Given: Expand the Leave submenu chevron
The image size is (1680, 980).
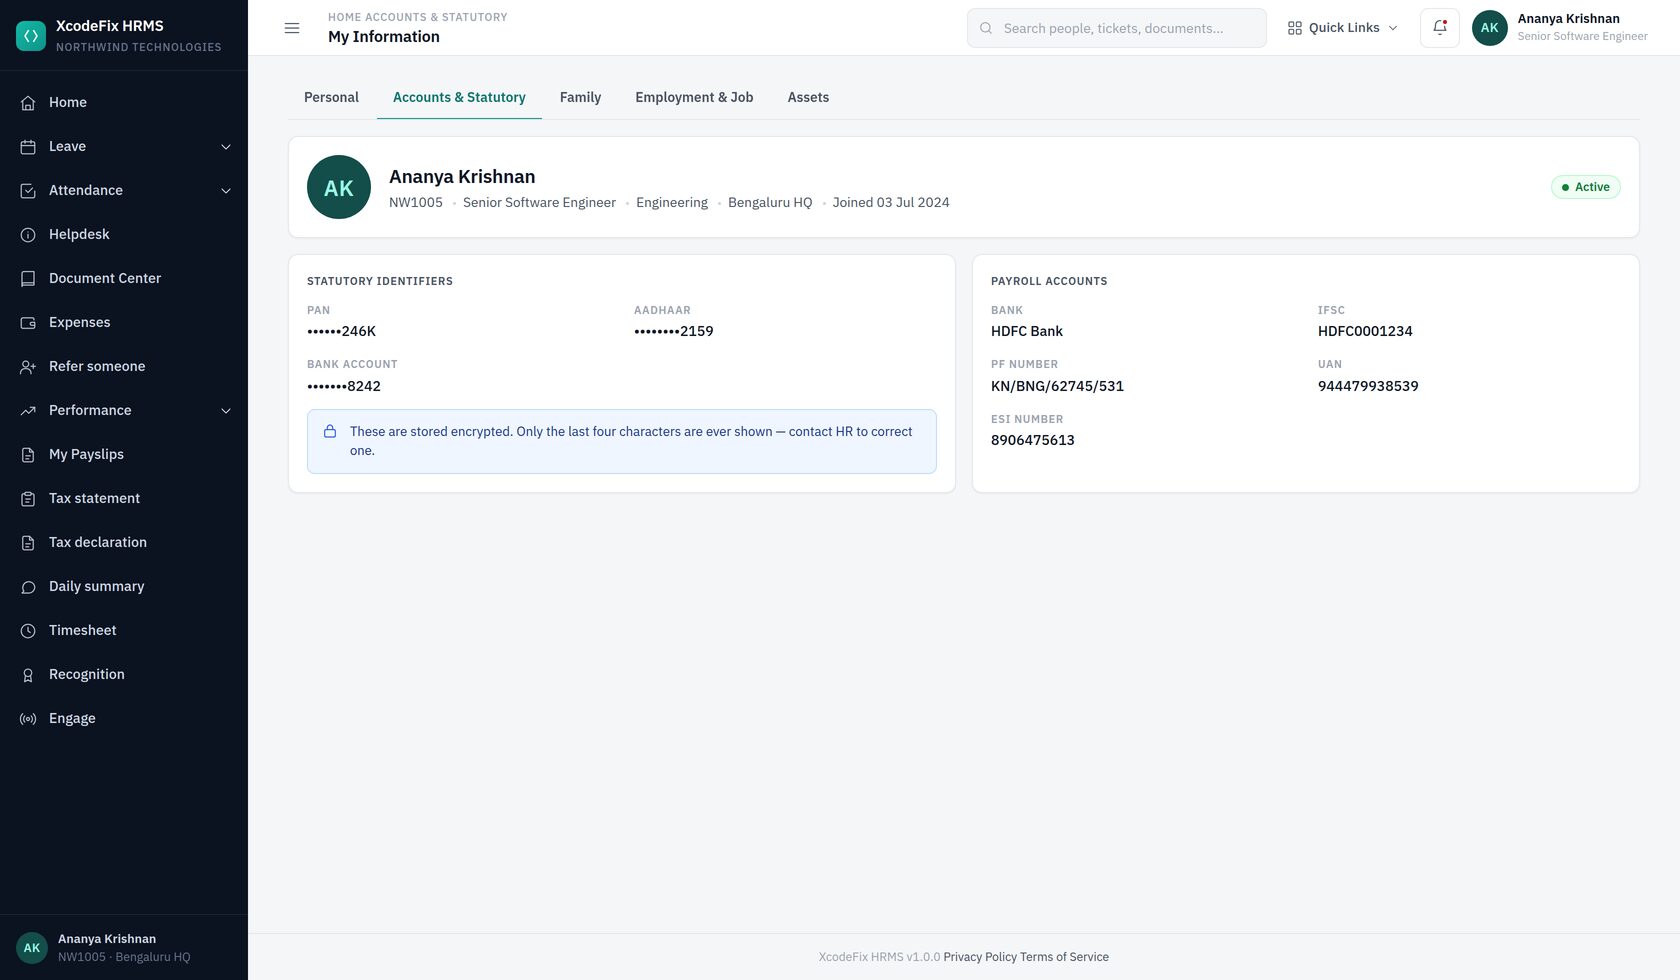Looking at the screenshot, I should coord(226,147).
